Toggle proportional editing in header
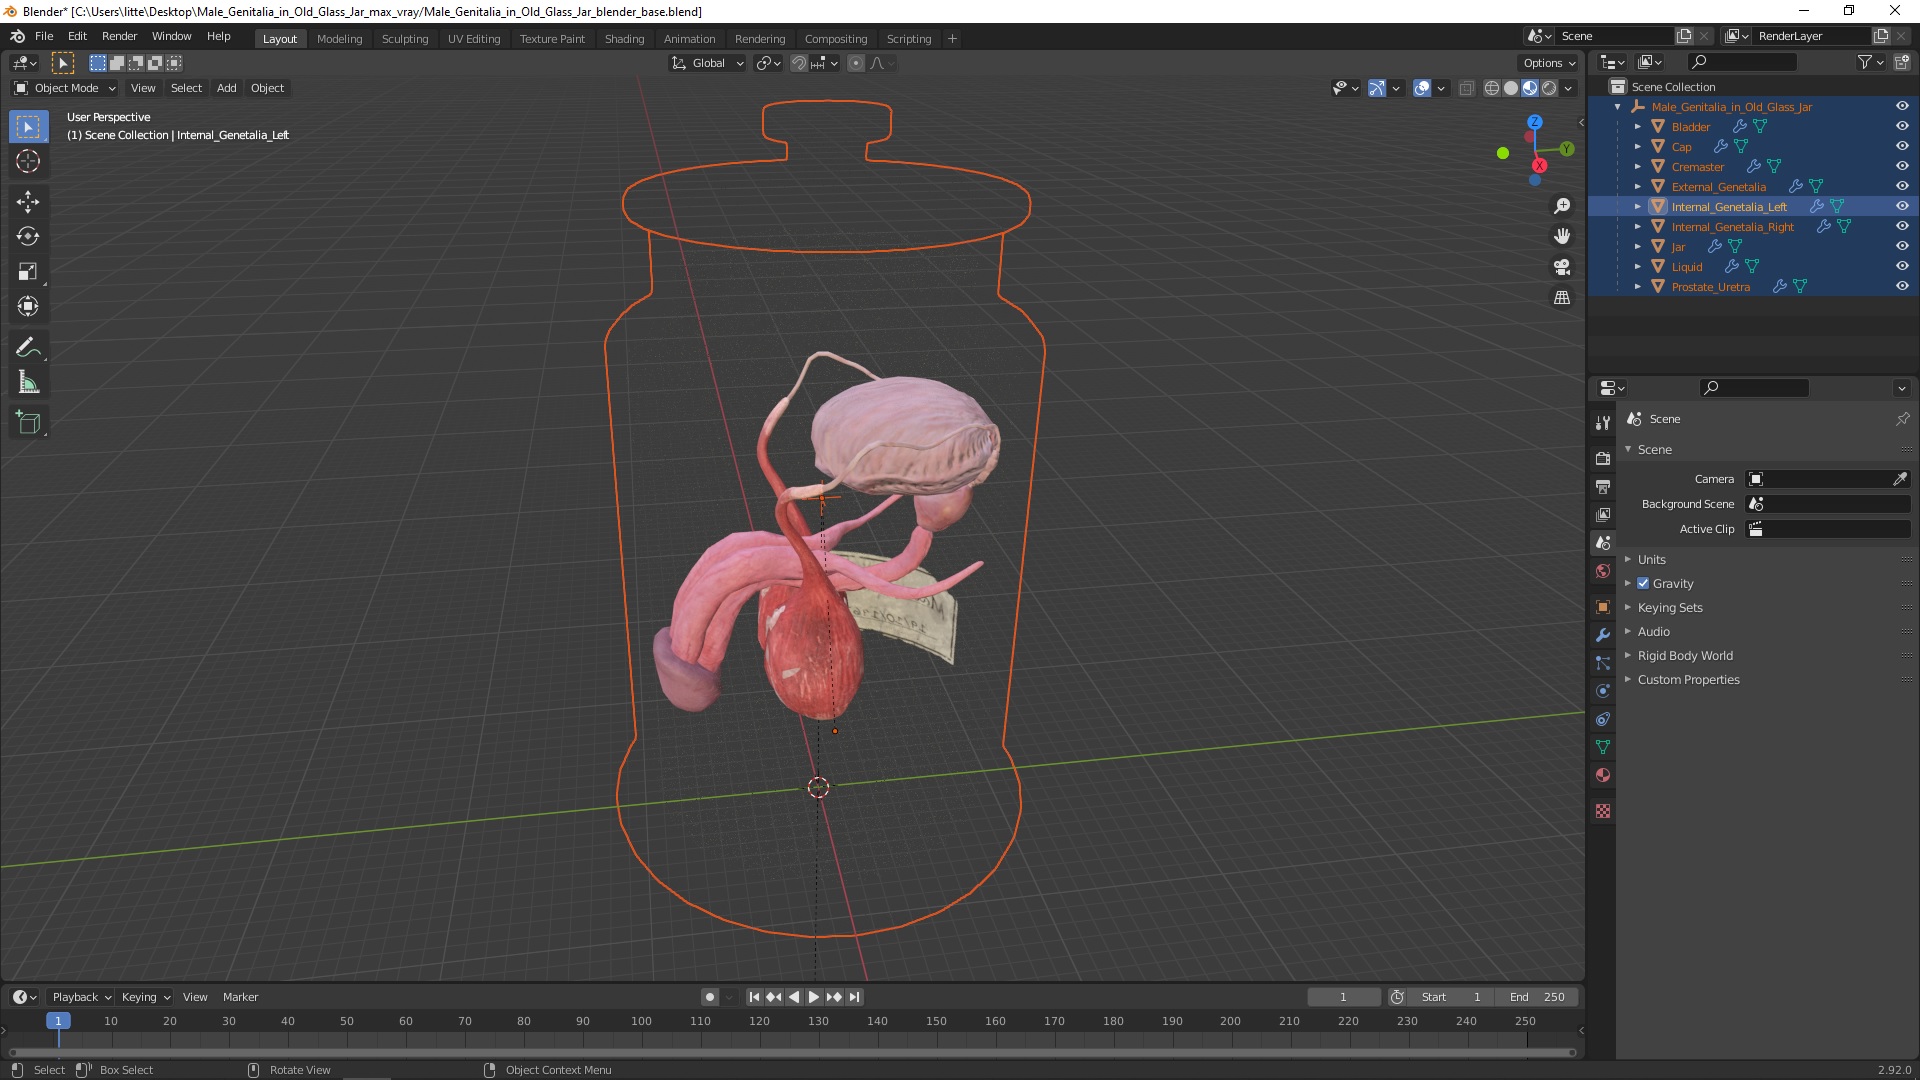Screen dimensions: 1920x1080 (856, 63)
